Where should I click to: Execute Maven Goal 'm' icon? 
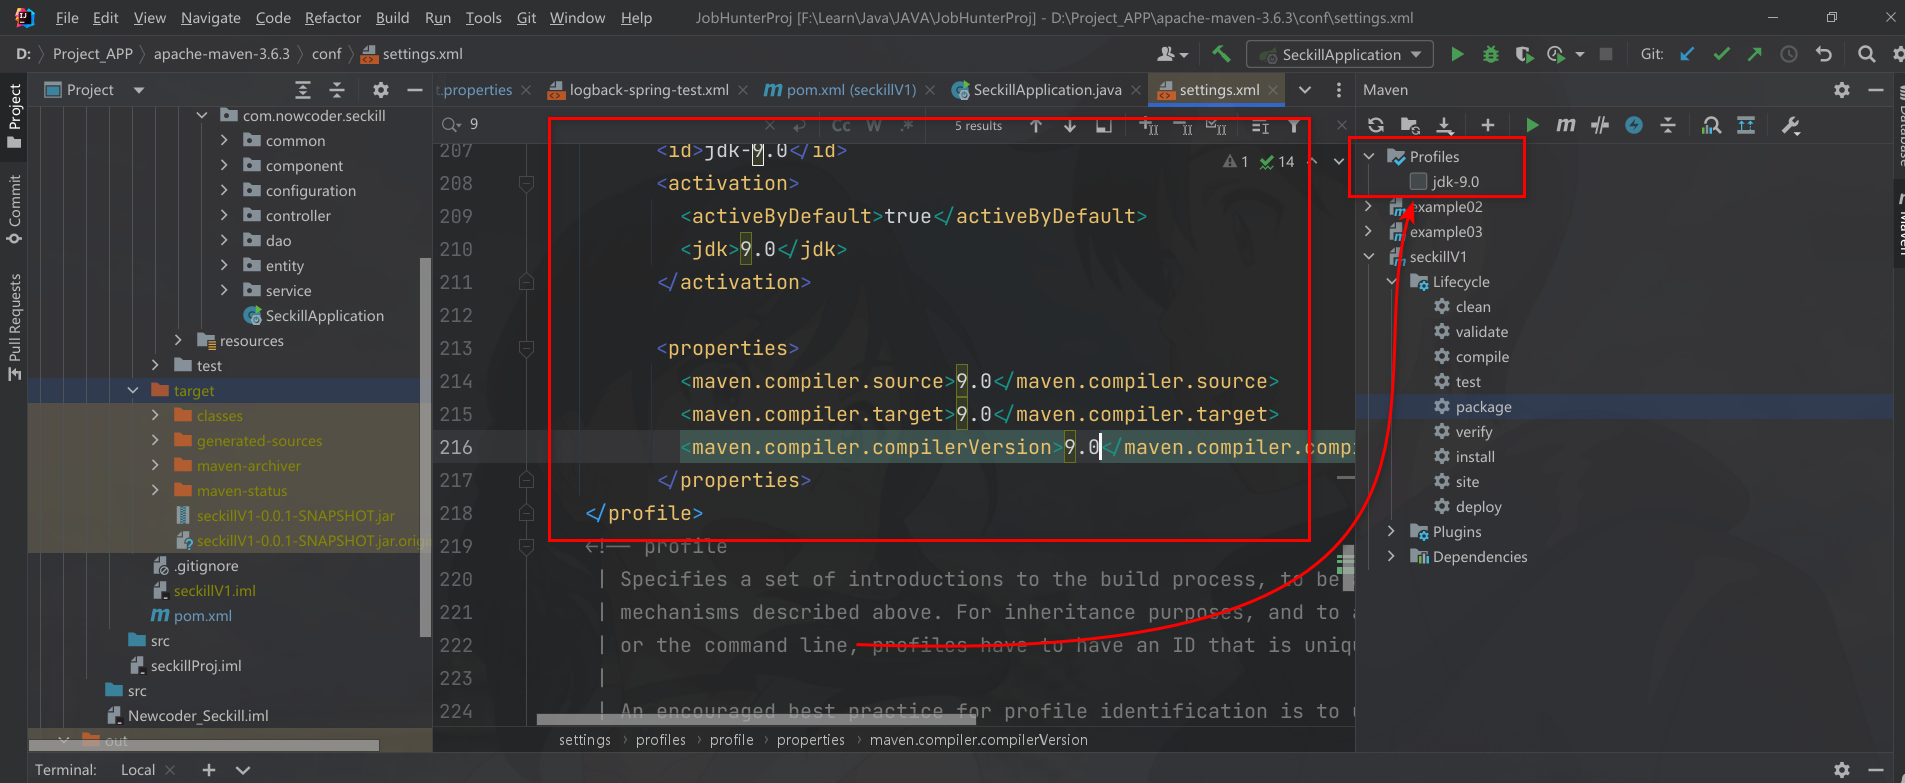click(1566, 125)
